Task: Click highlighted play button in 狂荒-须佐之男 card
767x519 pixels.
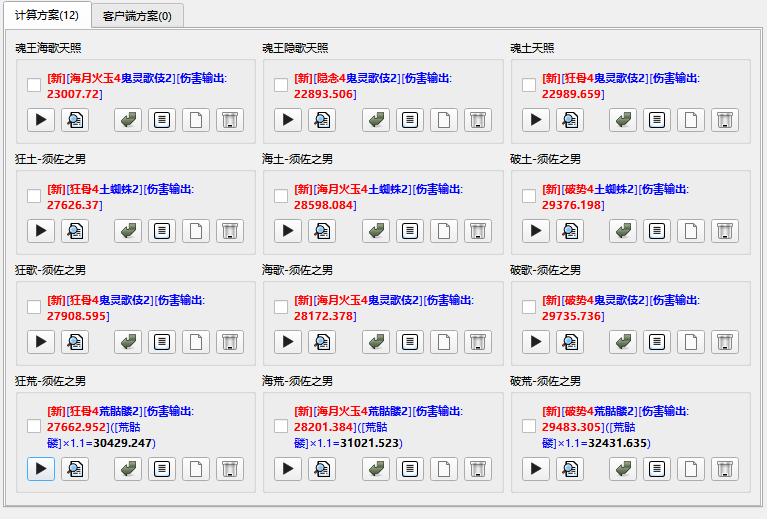Action: (41, 469)
